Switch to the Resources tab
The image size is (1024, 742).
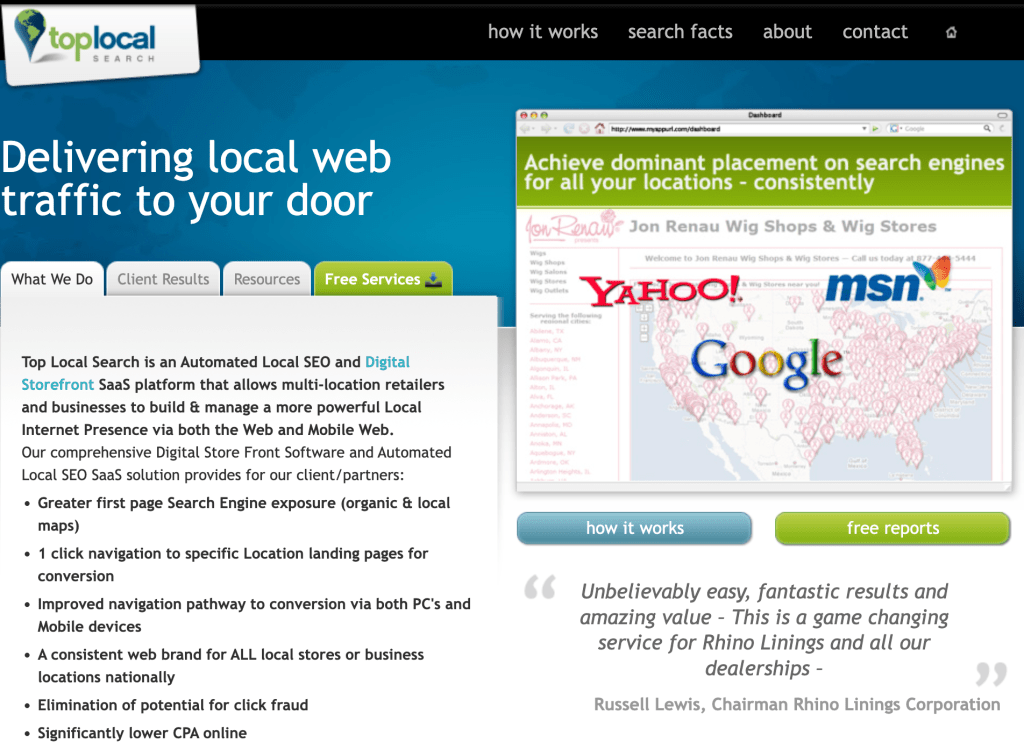tap(267, 280)
